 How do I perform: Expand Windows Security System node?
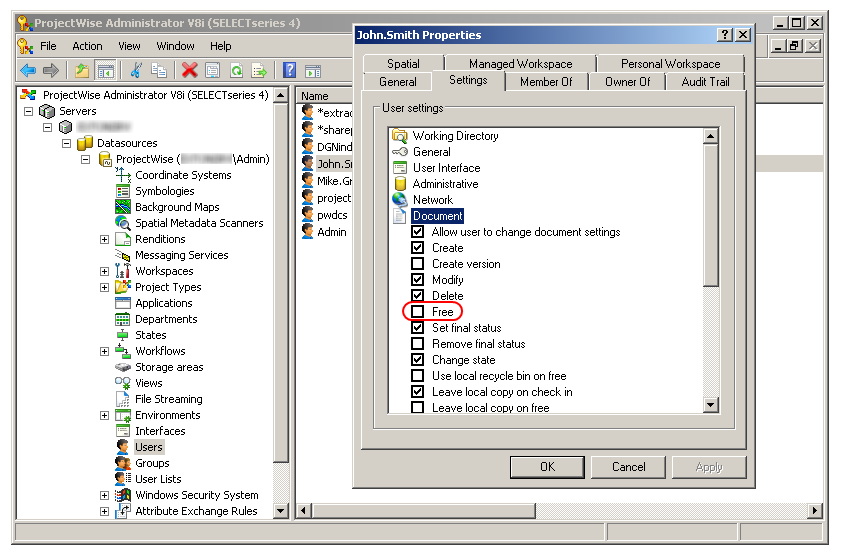click(105, 495)
